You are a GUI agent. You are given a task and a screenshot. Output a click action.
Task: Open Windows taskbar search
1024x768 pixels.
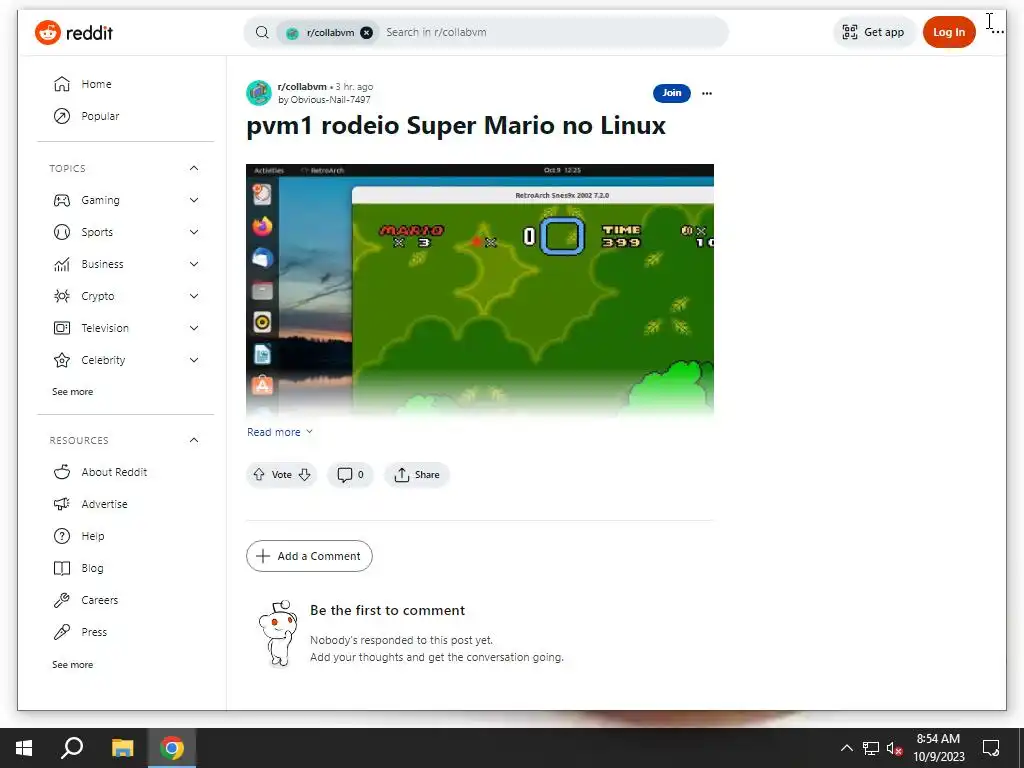coord(72,748)
